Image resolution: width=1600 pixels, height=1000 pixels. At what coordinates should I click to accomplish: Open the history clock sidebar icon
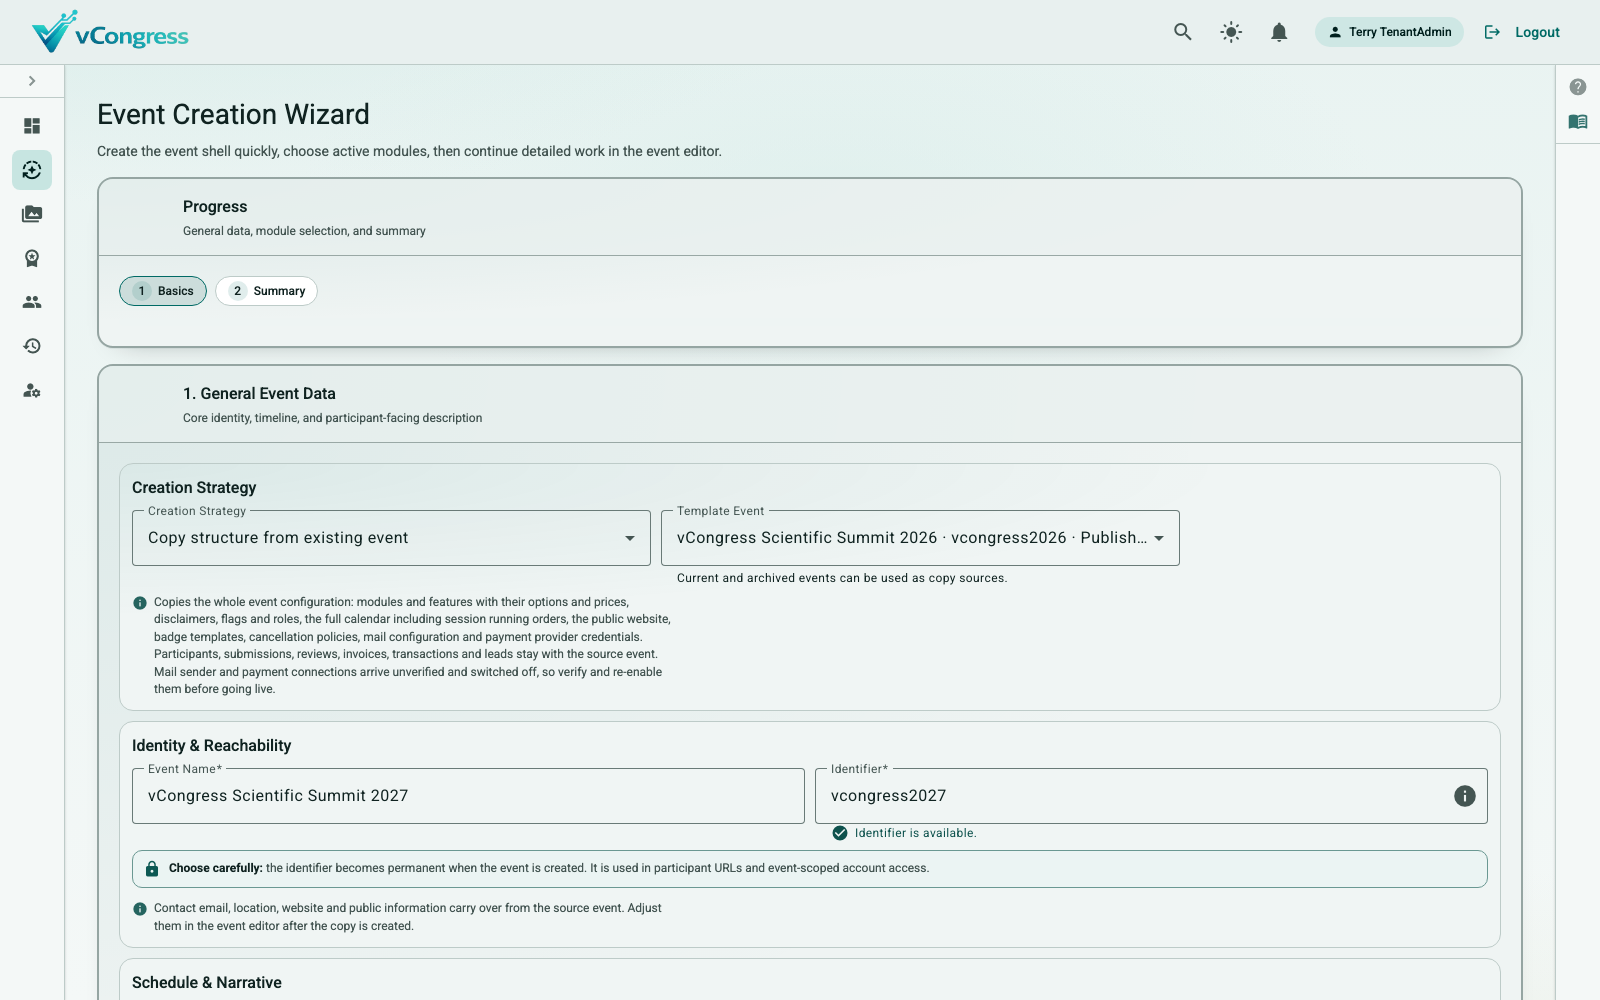coord(32,346)
